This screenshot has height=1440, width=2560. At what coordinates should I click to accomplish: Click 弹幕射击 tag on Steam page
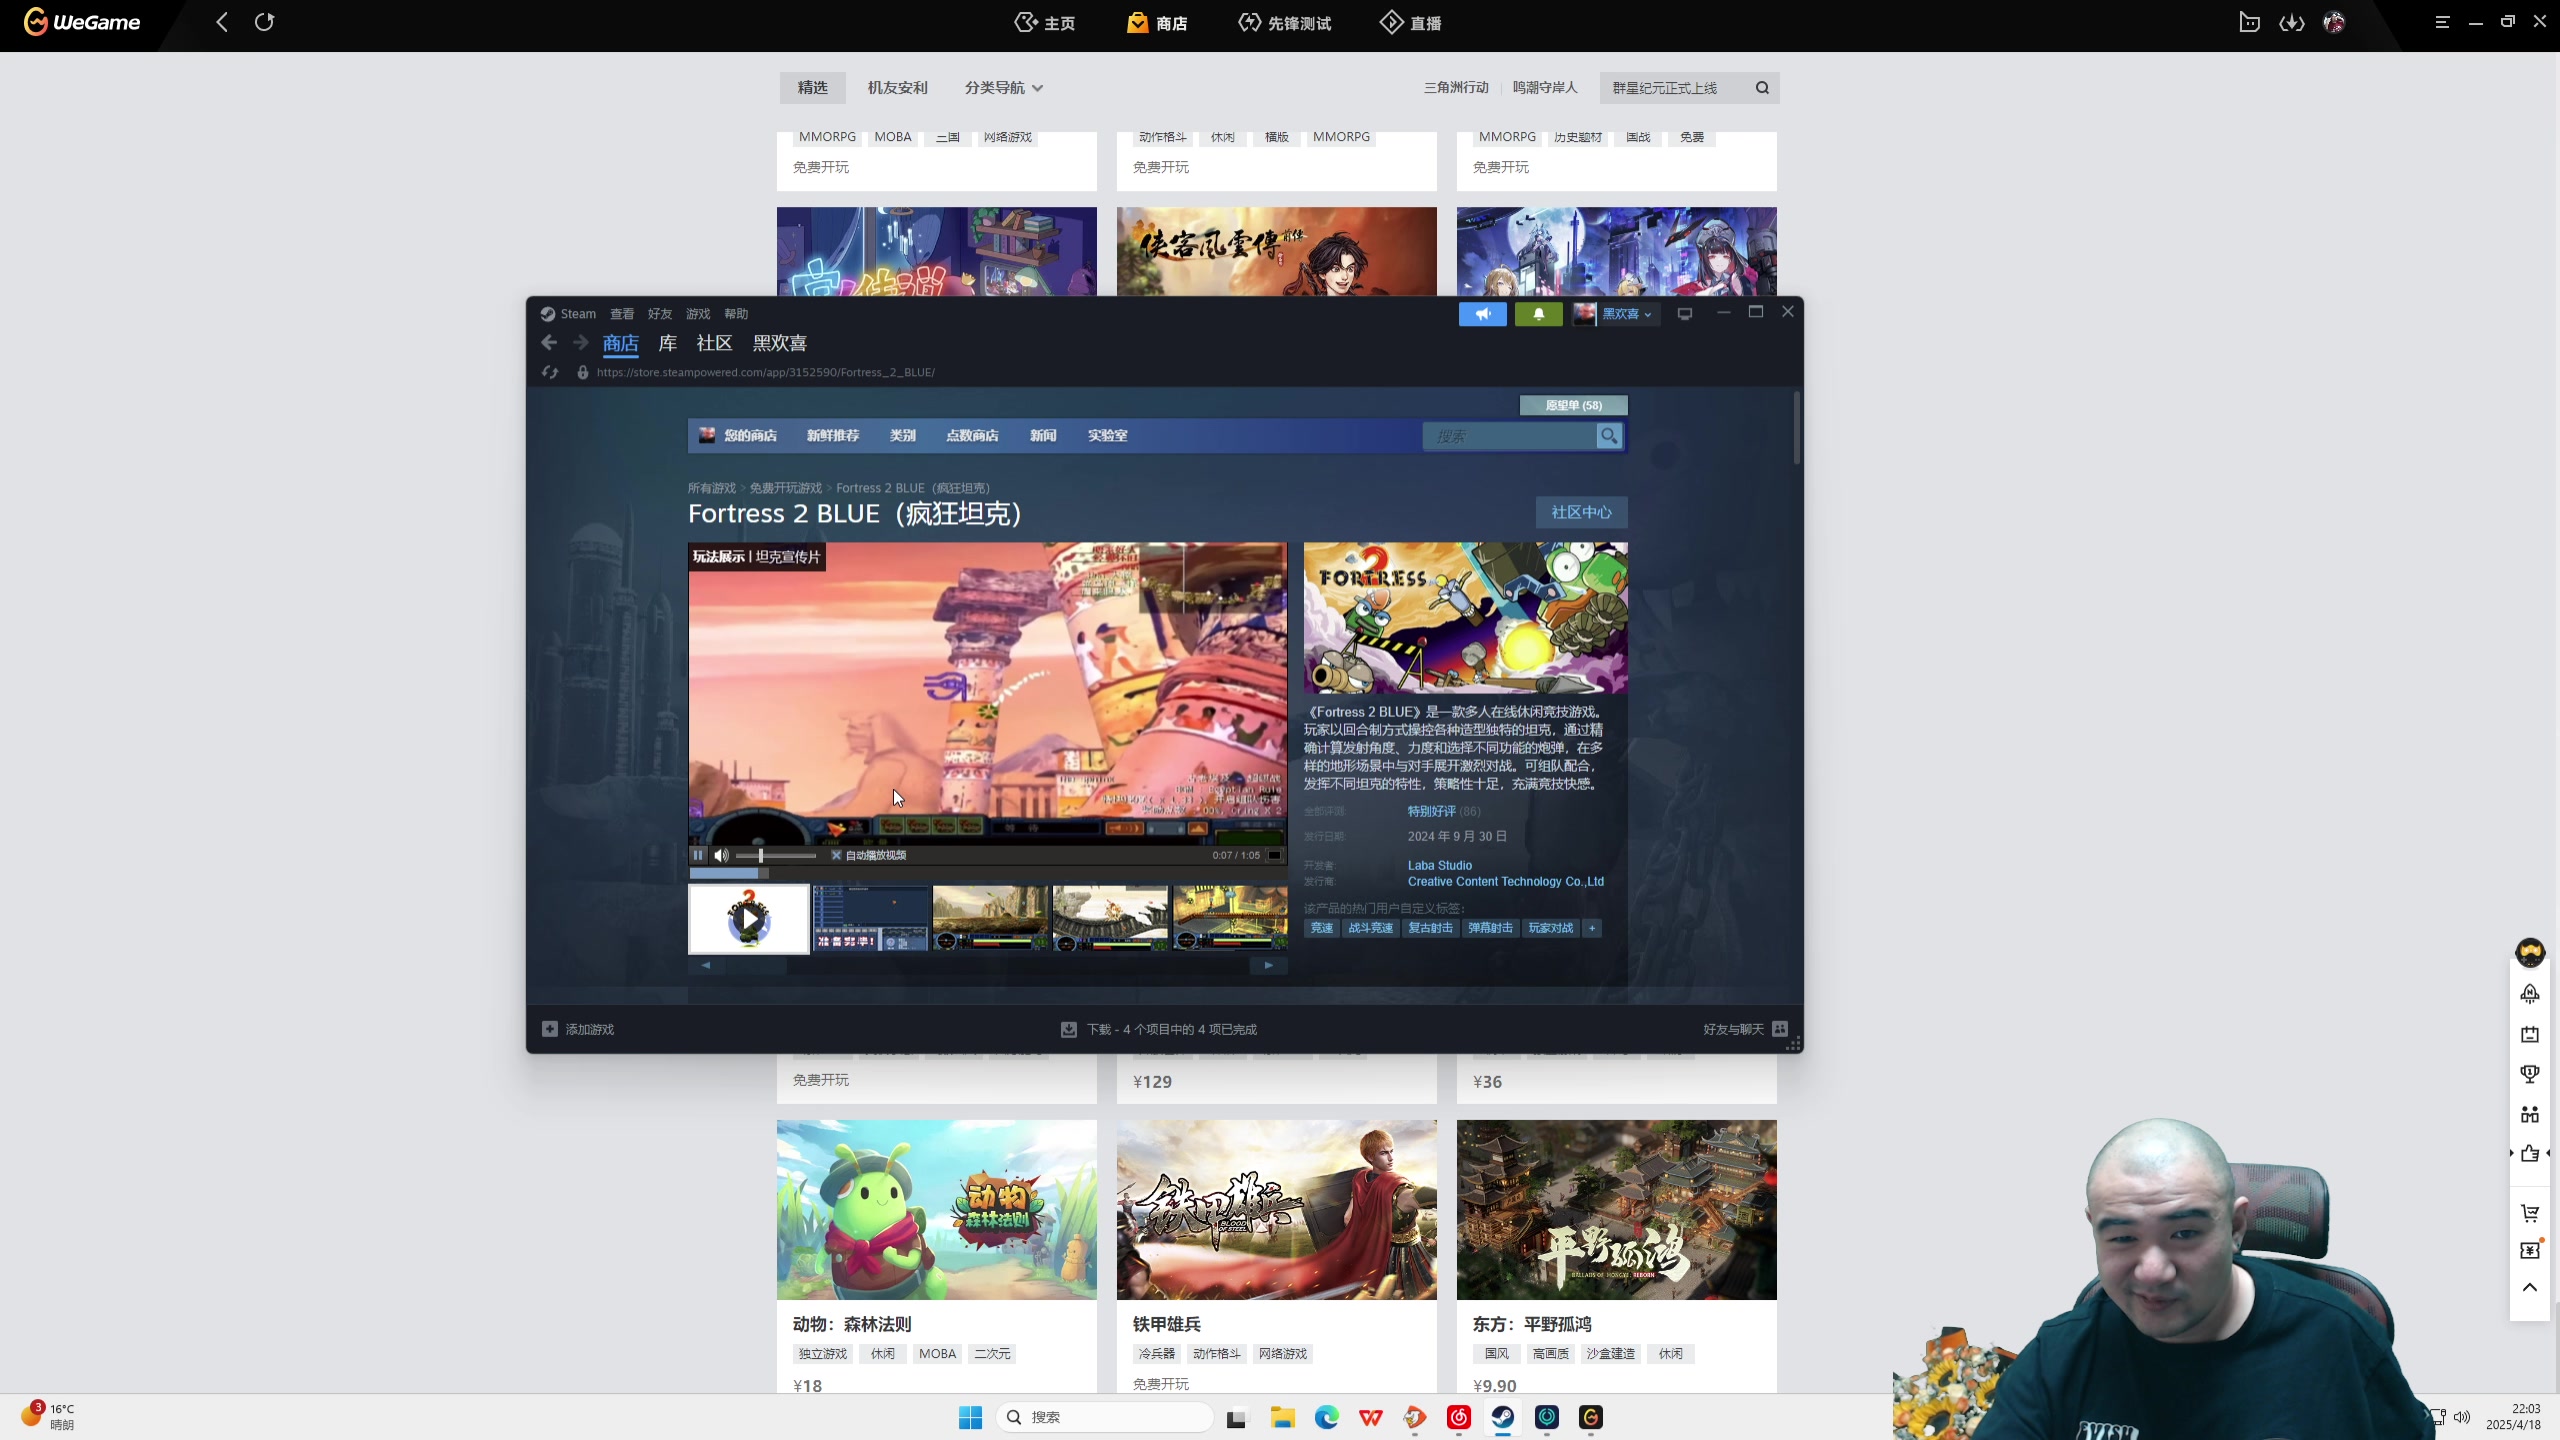(1490, 928)
